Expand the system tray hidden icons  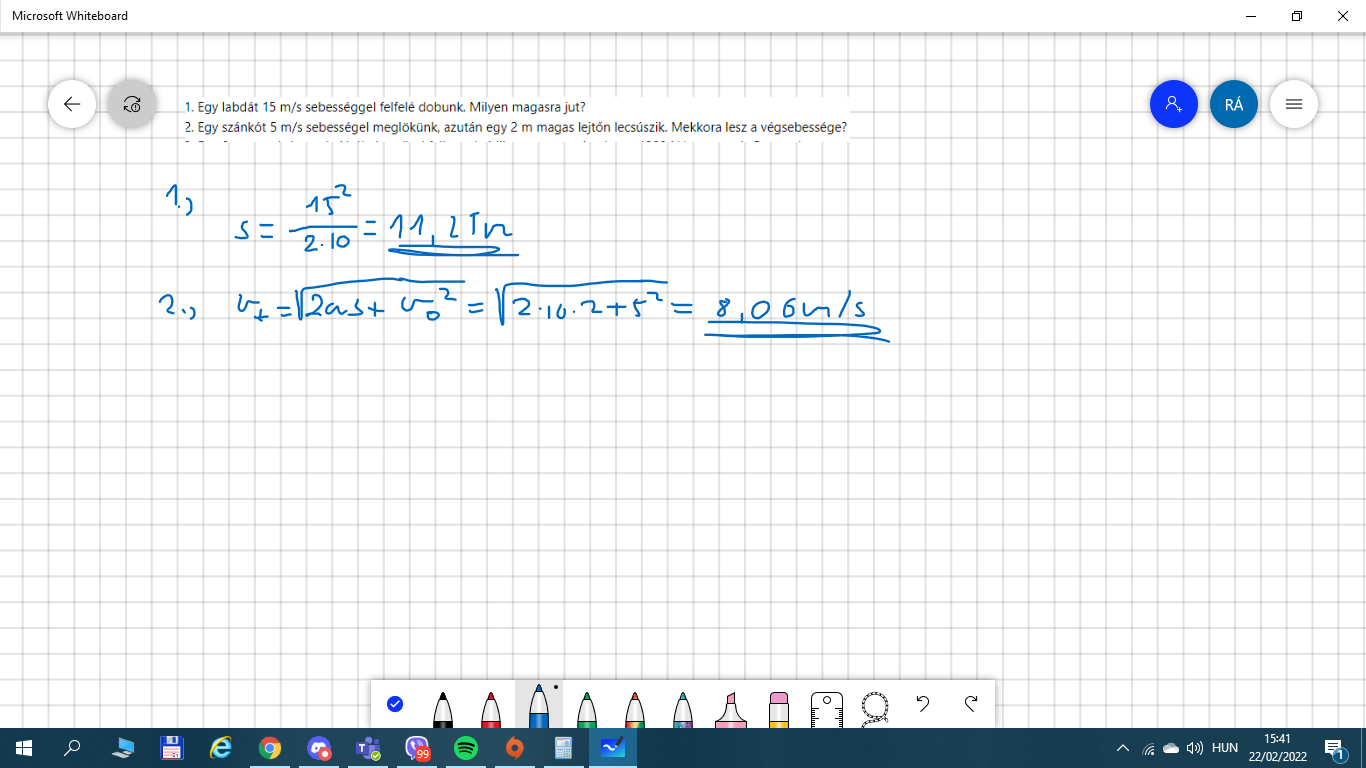(1123, 748)
